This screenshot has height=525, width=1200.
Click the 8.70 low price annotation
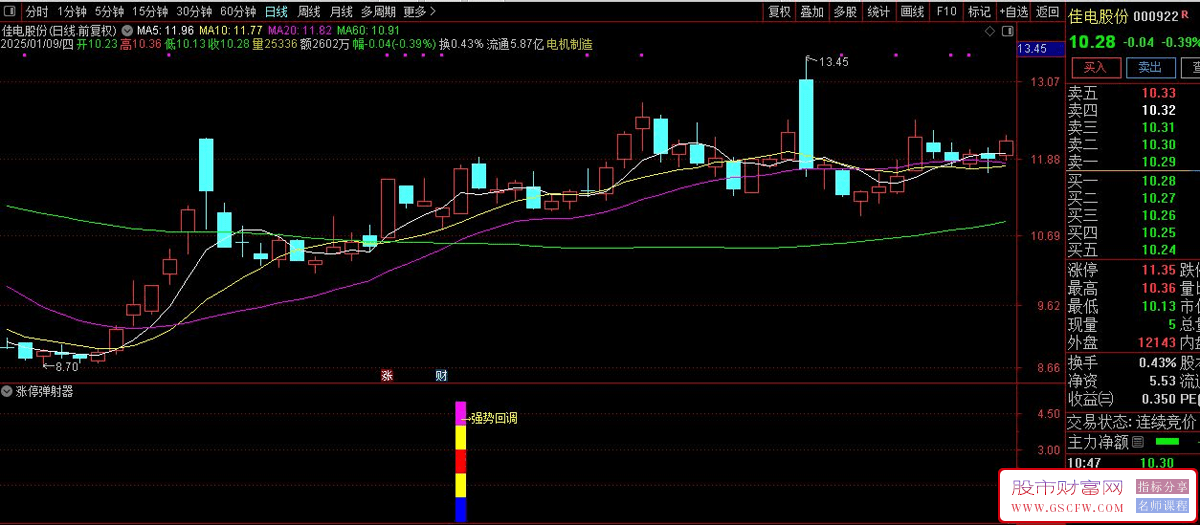click(66, 367)
